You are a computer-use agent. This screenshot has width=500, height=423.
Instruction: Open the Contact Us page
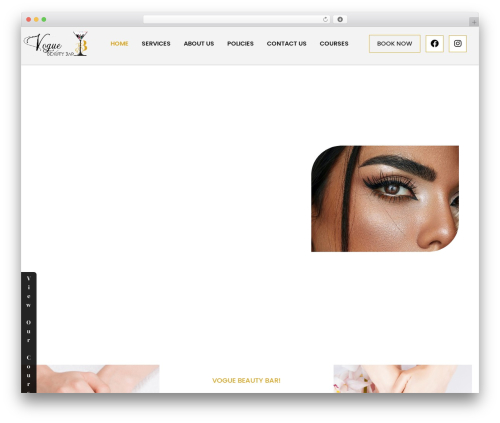(286, 44)
